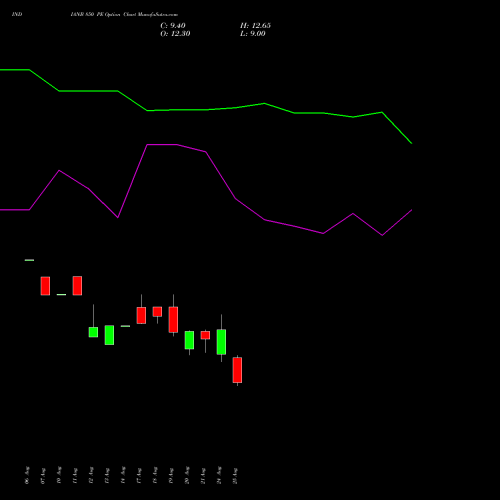
Task: Select the 11 Aug date label
Action: pyautogui.click(x=75, y=475)
